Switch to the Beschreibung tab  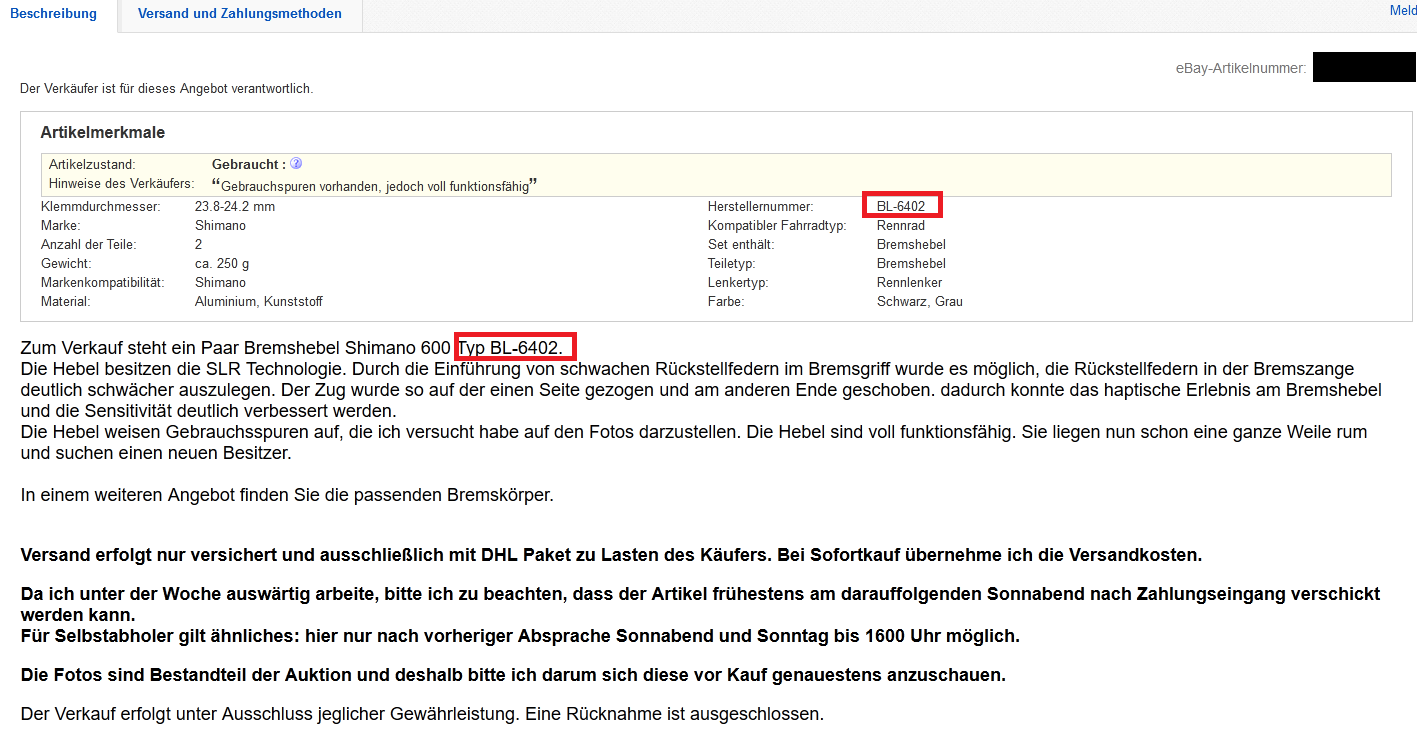coord(53,14)
